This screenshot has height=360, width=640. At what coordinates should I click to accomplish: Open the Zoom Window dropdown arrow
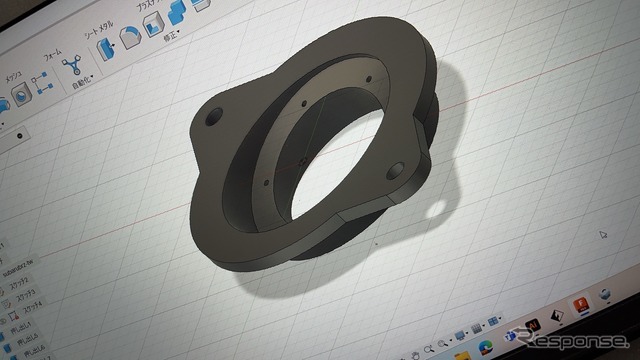(x=451, y=340)
